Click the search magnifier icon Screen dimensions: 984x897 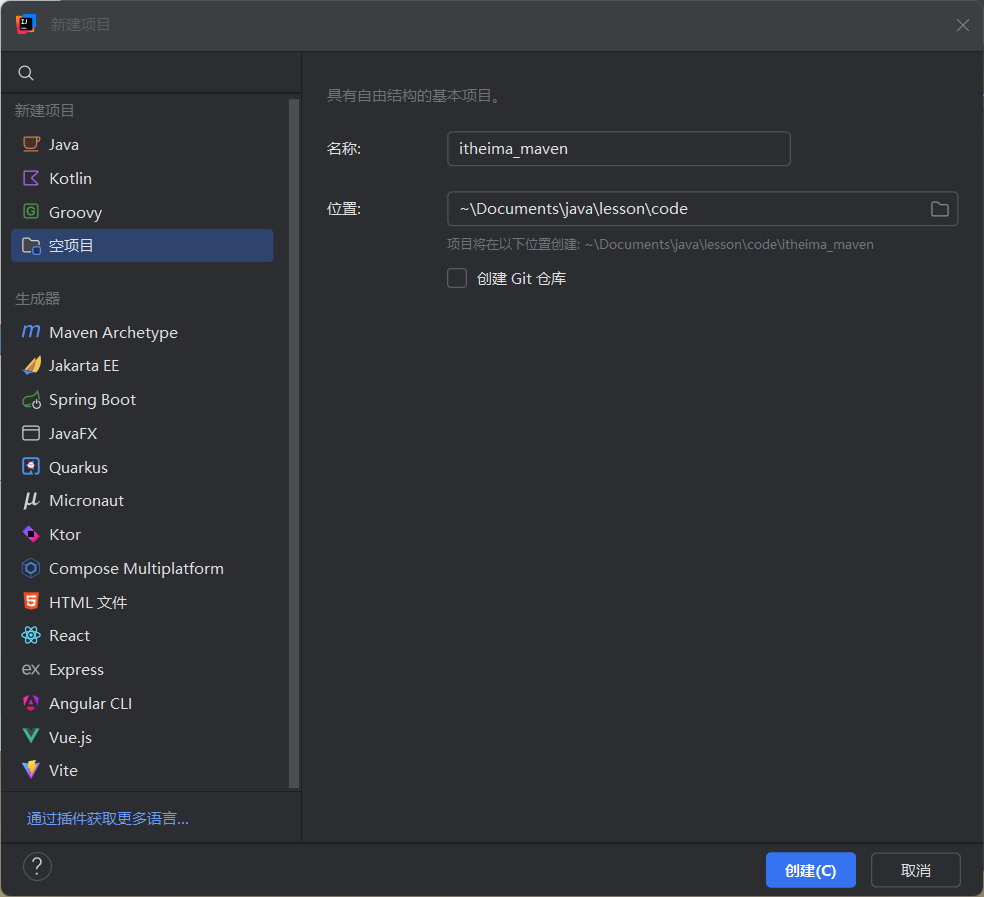pos(26,73)
